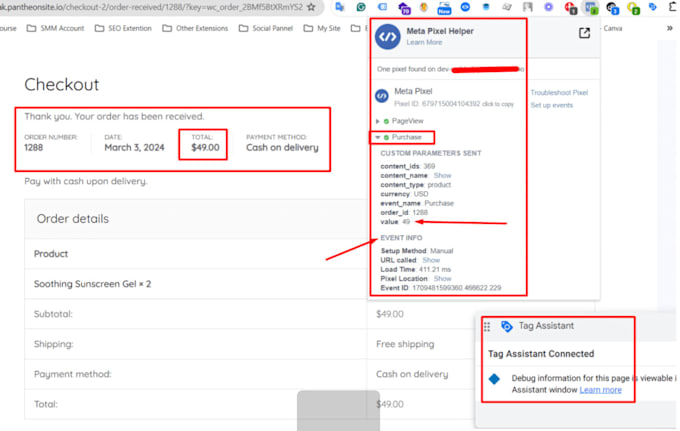The image size is (680, 431).
Task: Click green status dot next to Purchase
Action: tap(386, 137)
